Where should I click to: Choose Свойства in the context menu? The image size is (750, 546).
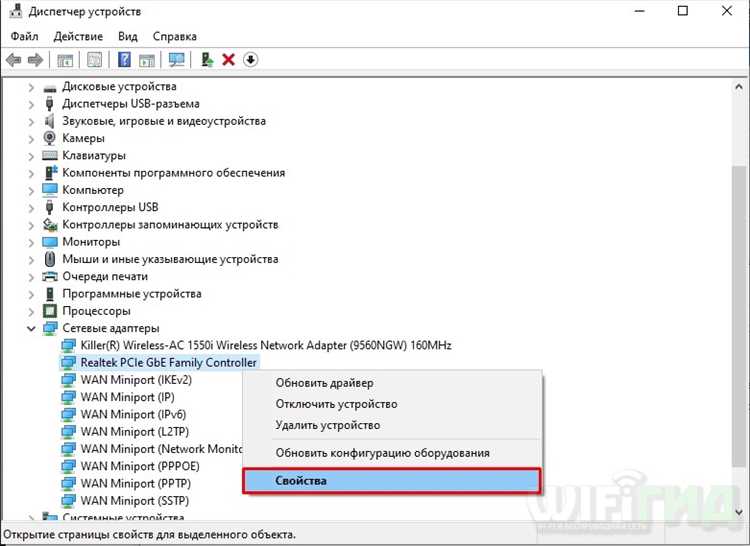(392, 480)
